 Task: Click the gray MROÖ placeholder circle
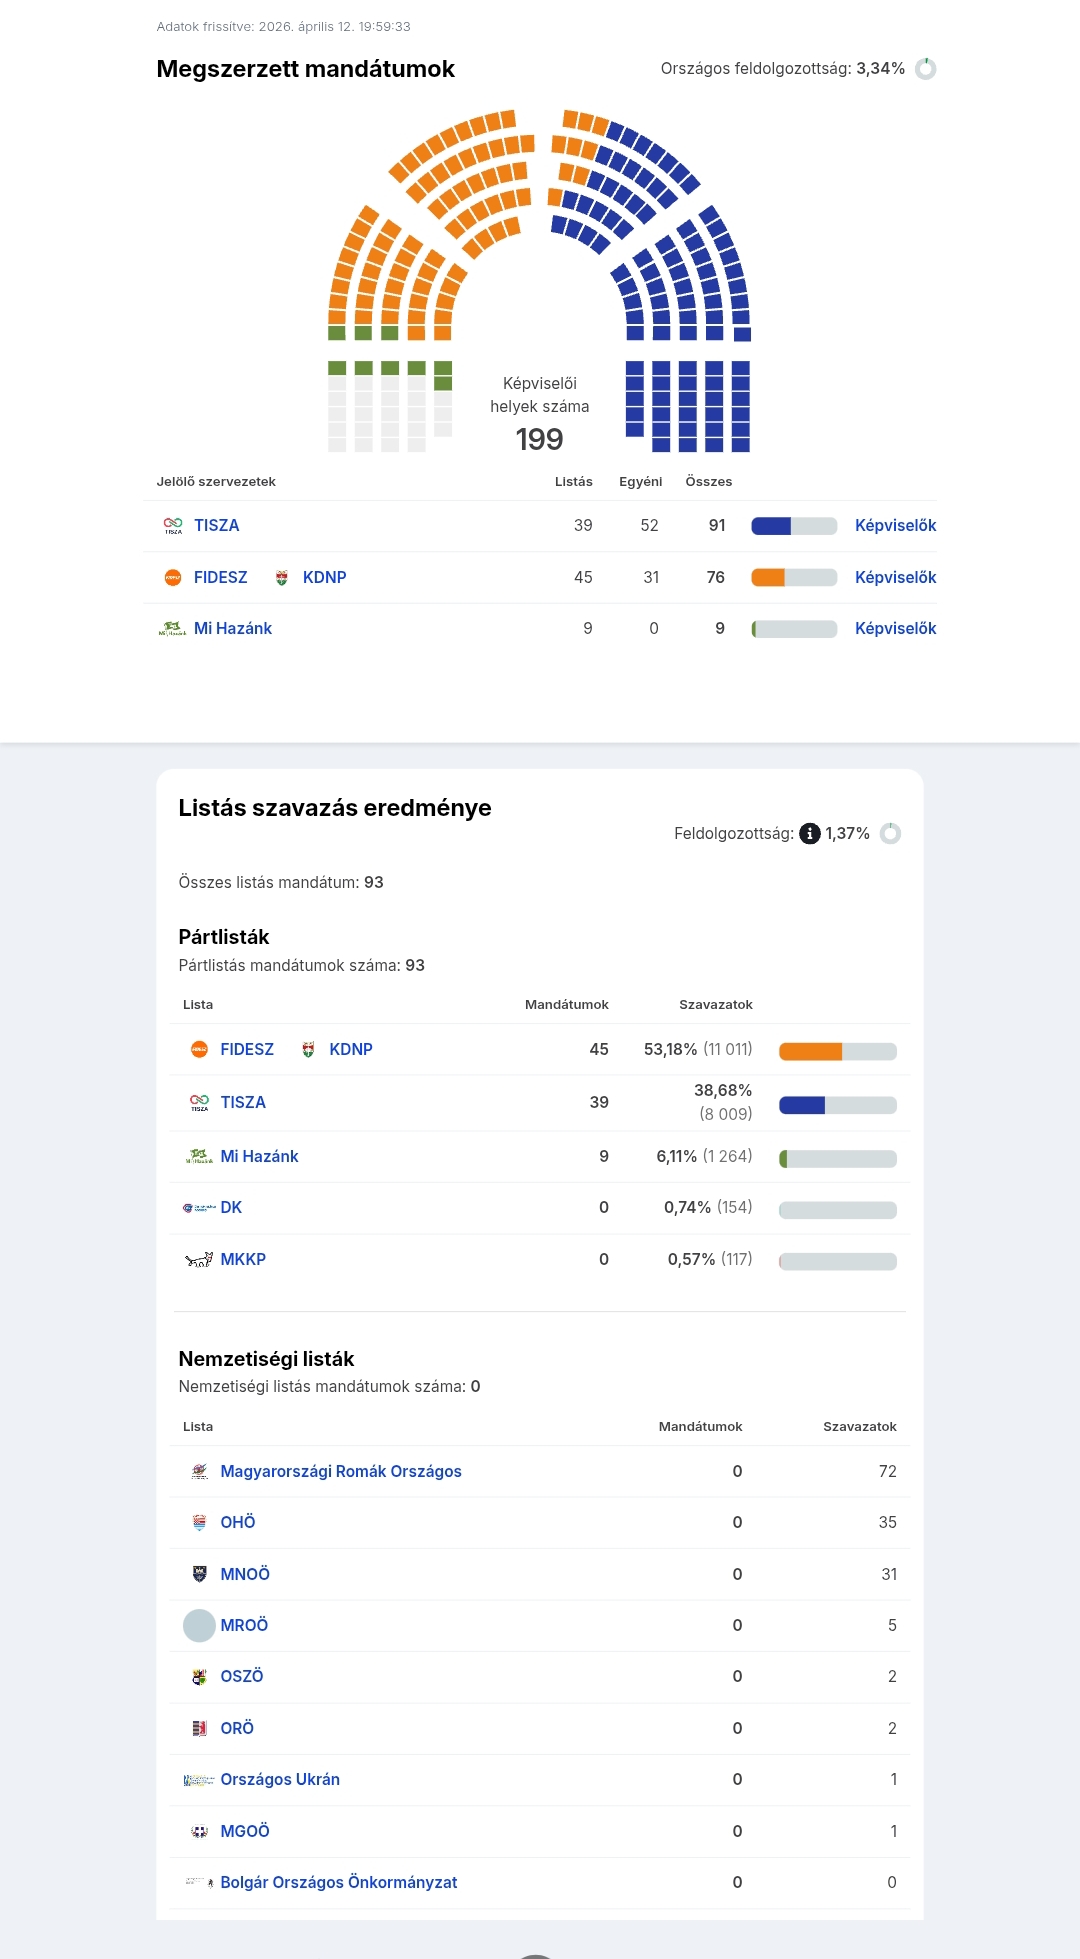tap(199, 1625)
